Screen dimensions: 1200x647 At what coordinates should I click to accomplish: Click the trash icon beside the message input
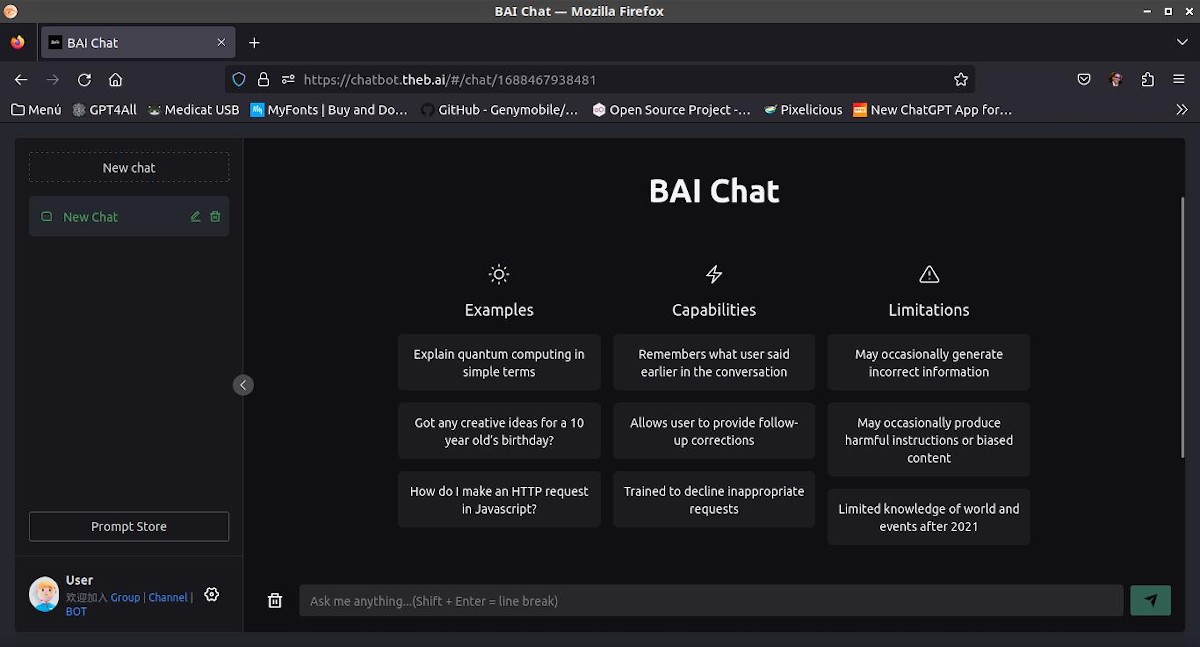click(275, 600)
